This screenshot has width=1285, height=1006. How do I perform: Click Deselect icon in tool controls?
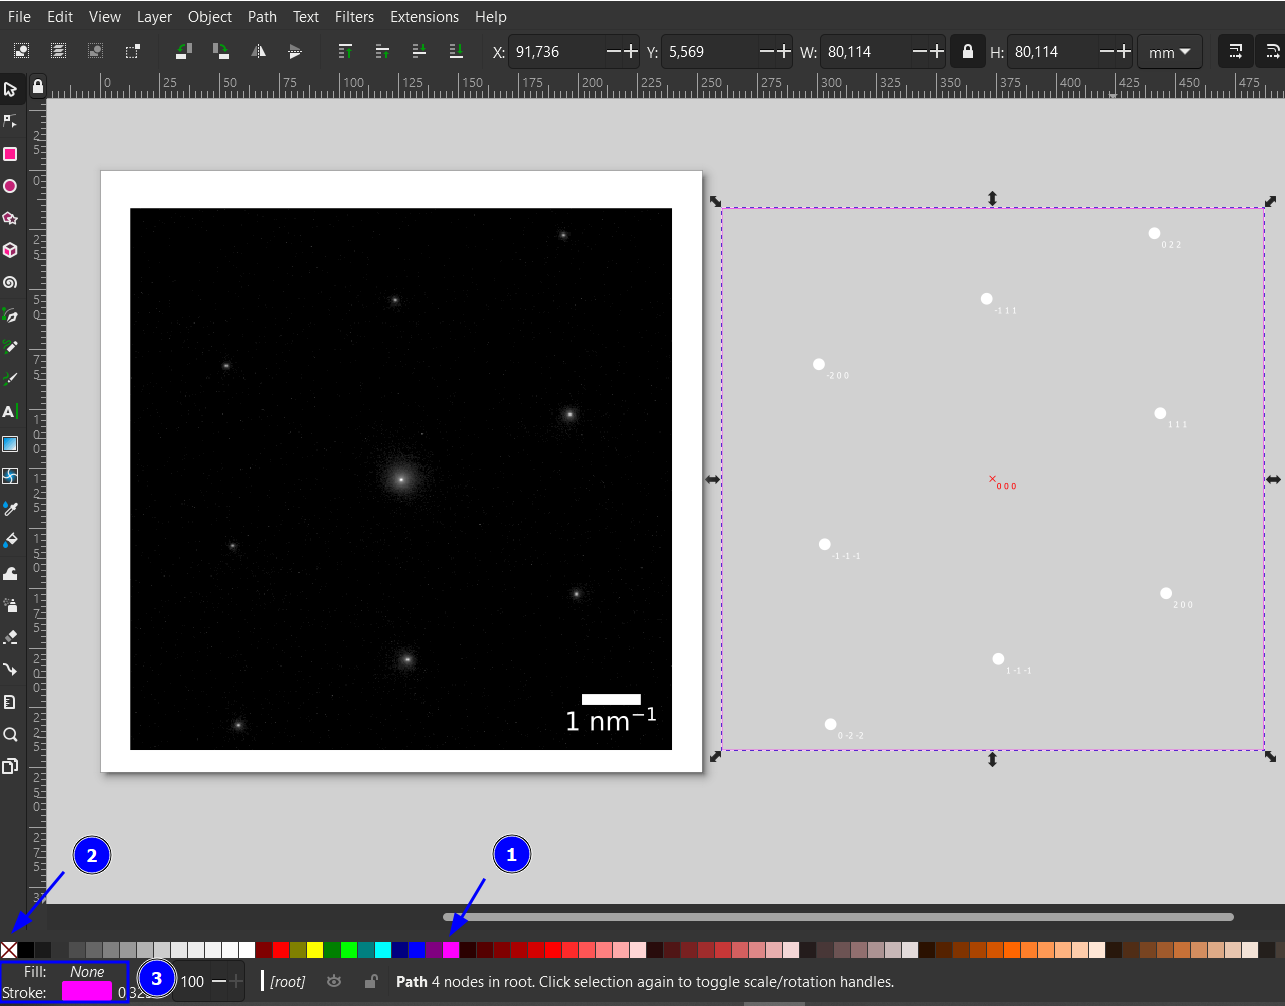point(95,51)
